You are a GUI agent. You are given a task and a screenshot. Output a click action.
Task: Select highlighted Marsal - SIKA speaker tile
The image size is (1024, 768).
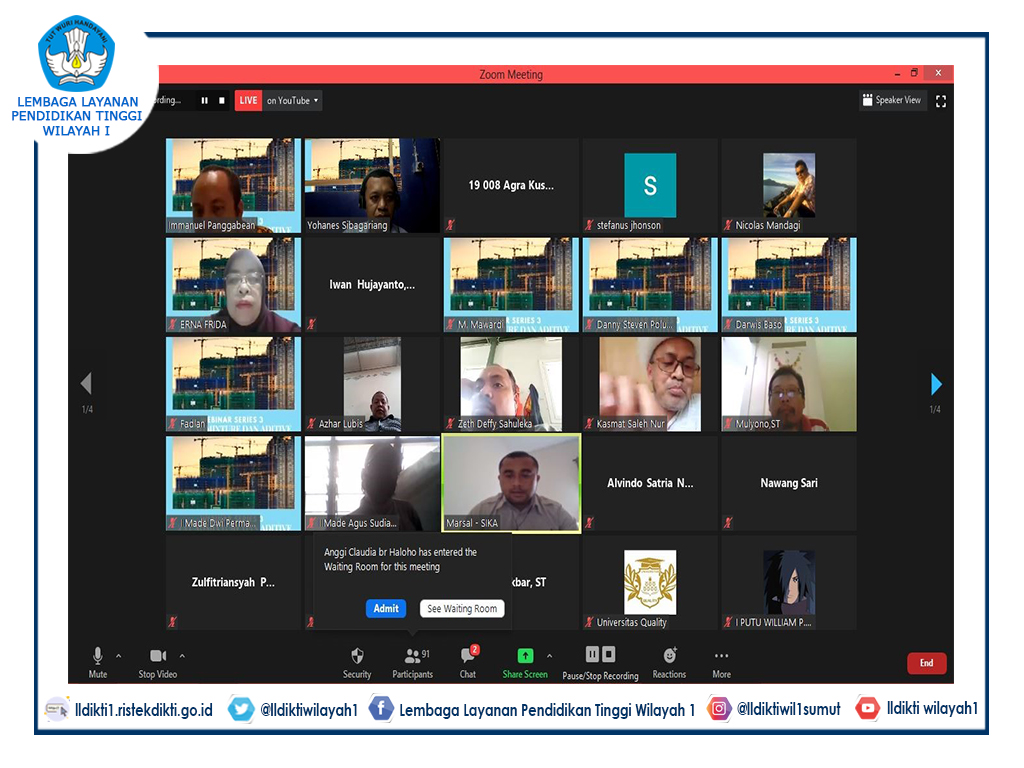511,483
